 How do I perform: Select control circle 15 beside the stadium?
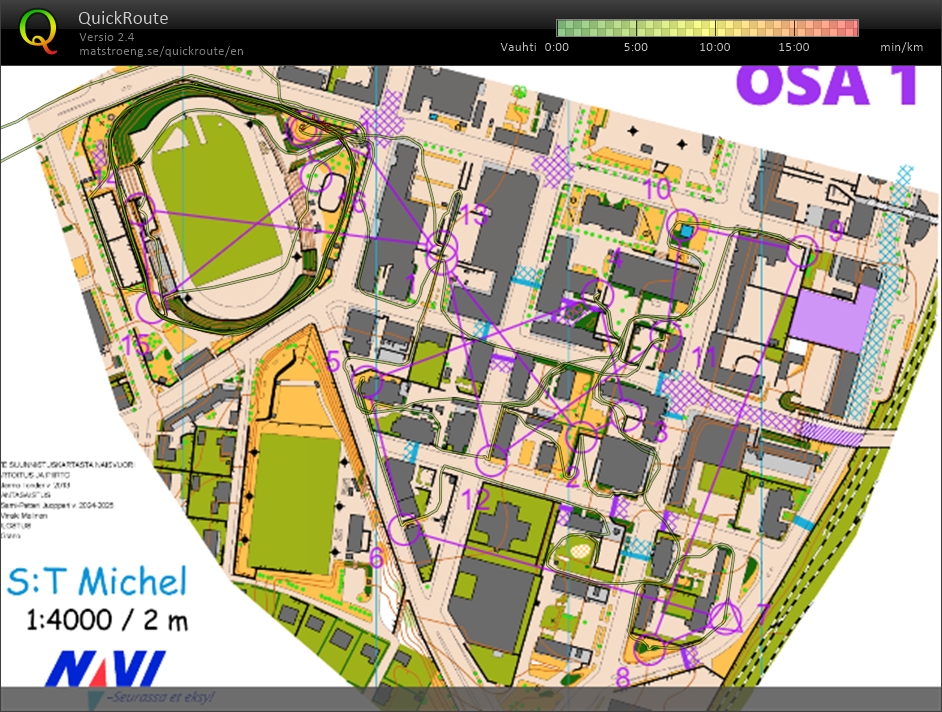tap(150, 308)
